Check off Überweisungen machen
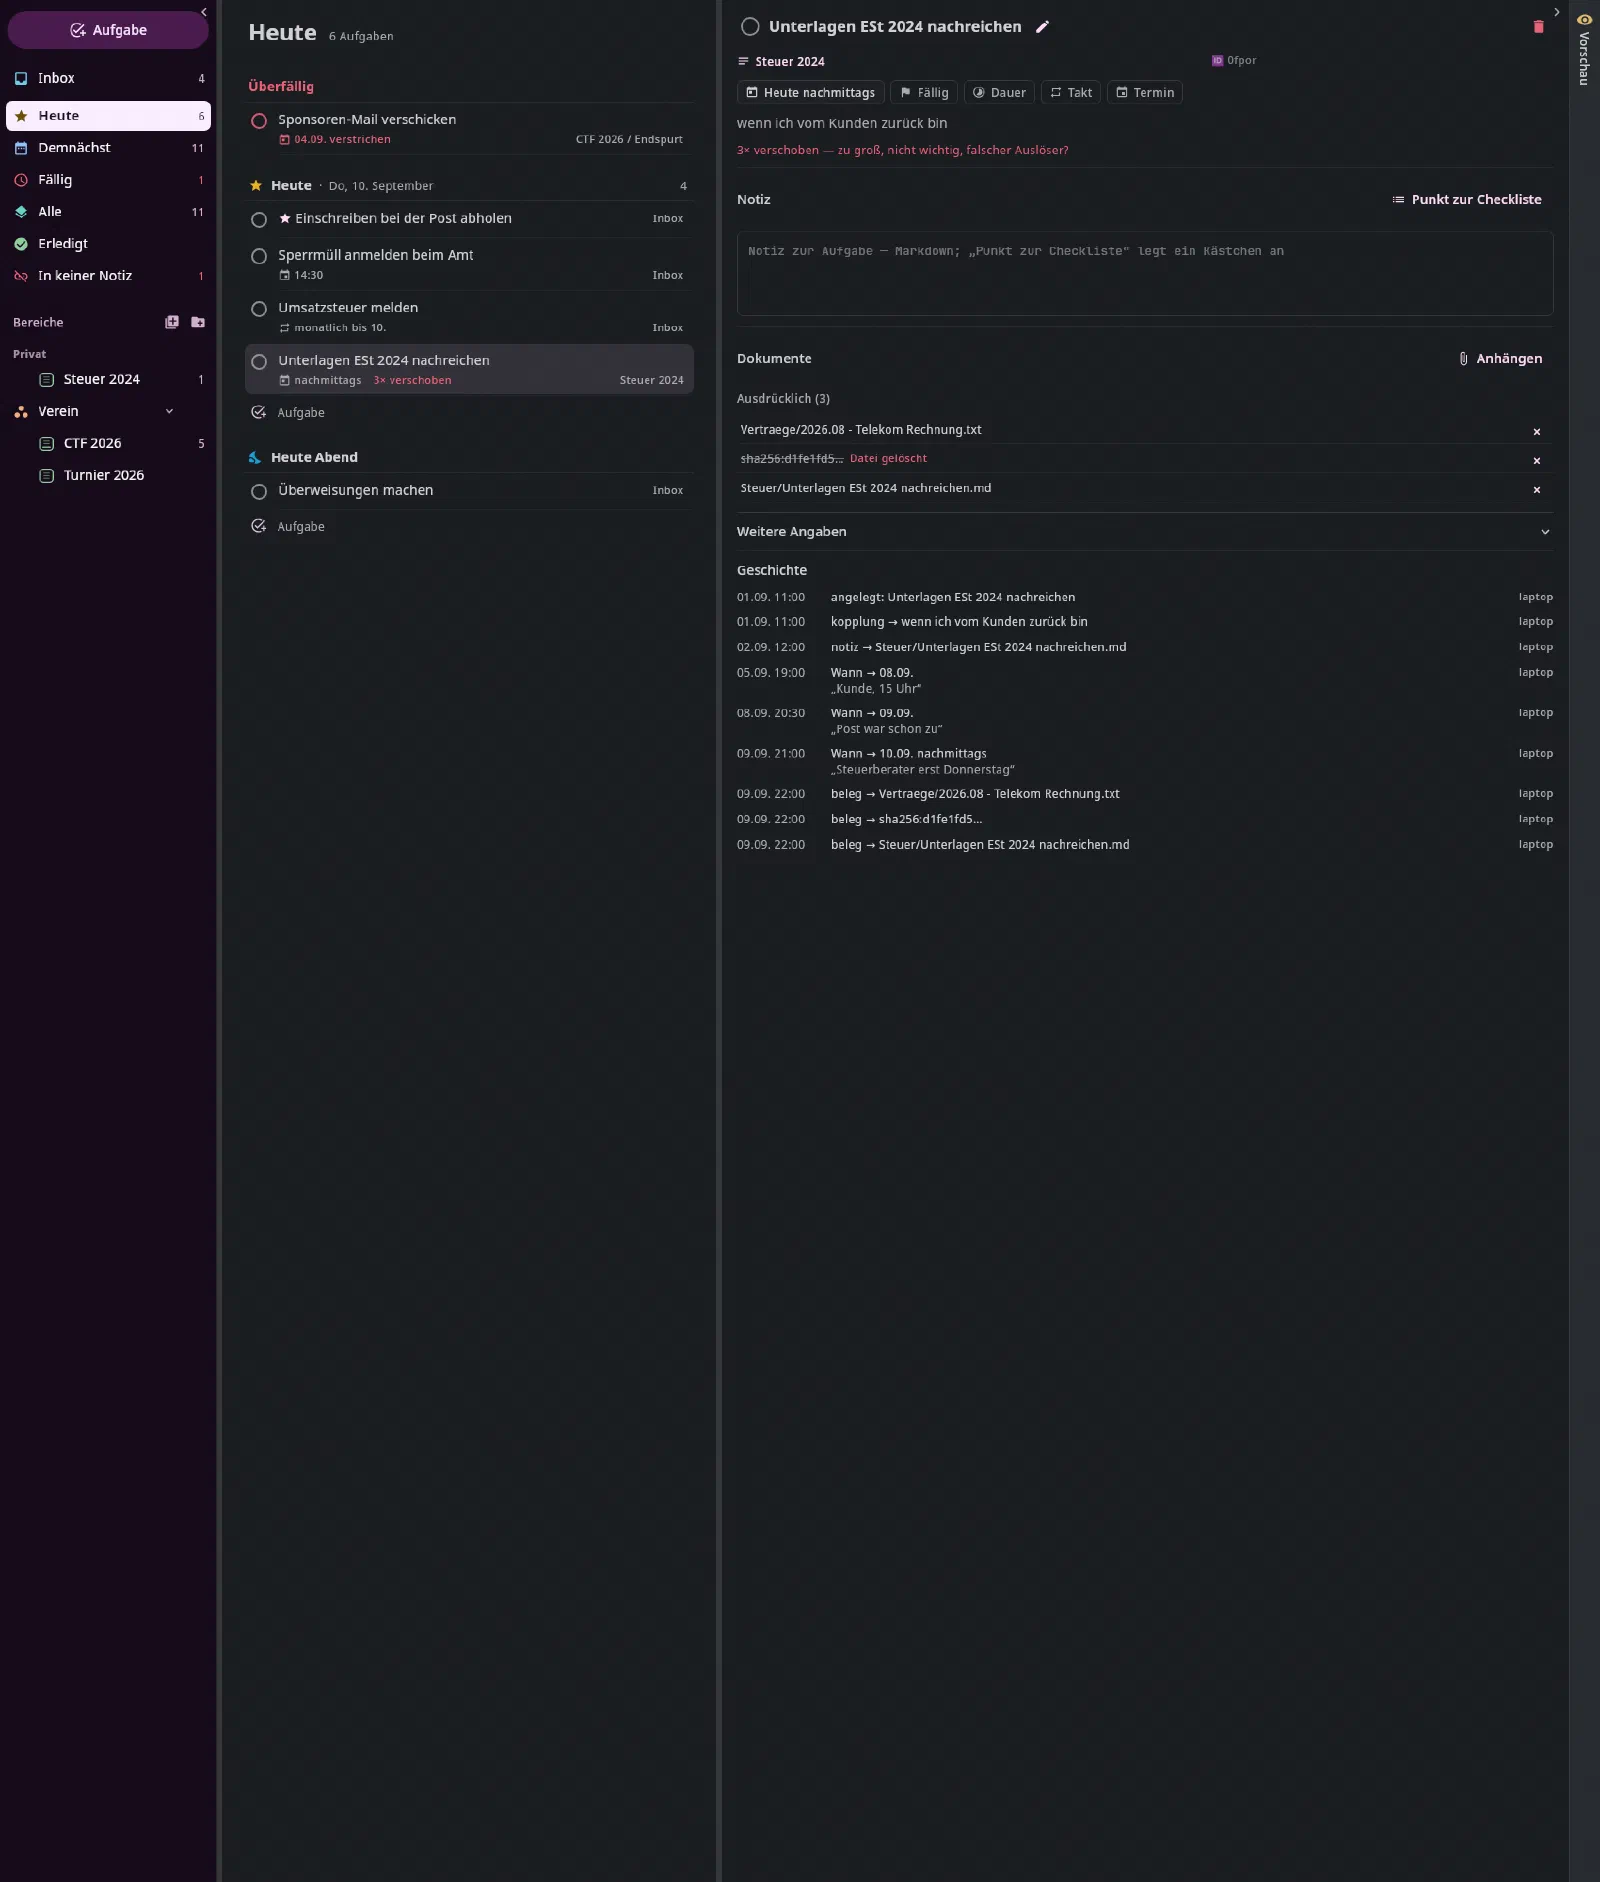The height and width of the screenshot is (1882, 1600). [x=259, y=492]
